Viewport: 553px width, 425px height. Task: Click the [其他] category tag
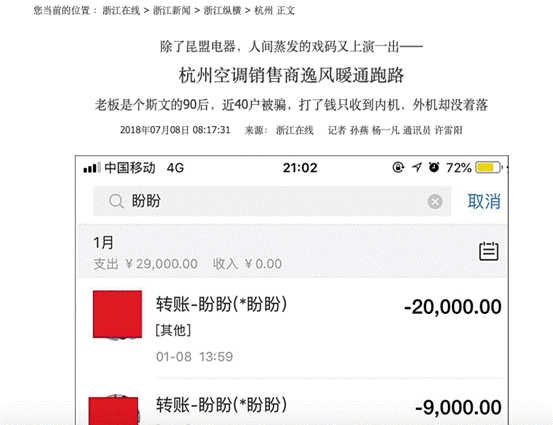(173, 330)
